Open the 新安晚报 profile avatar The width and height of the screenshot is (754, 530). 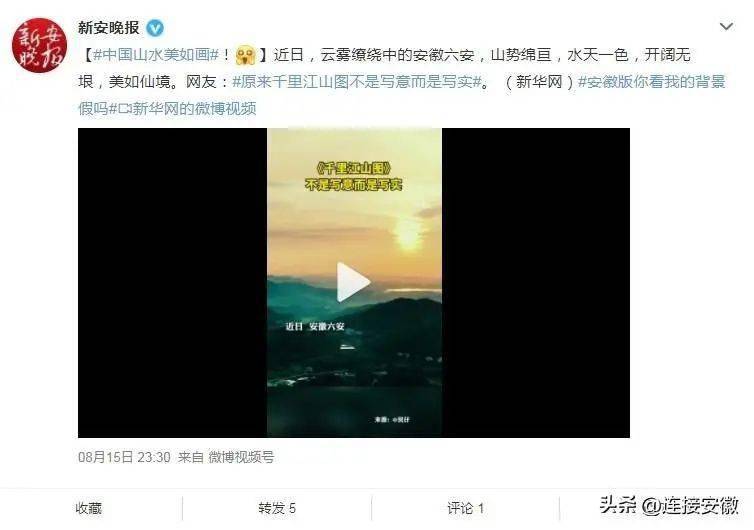39,45
